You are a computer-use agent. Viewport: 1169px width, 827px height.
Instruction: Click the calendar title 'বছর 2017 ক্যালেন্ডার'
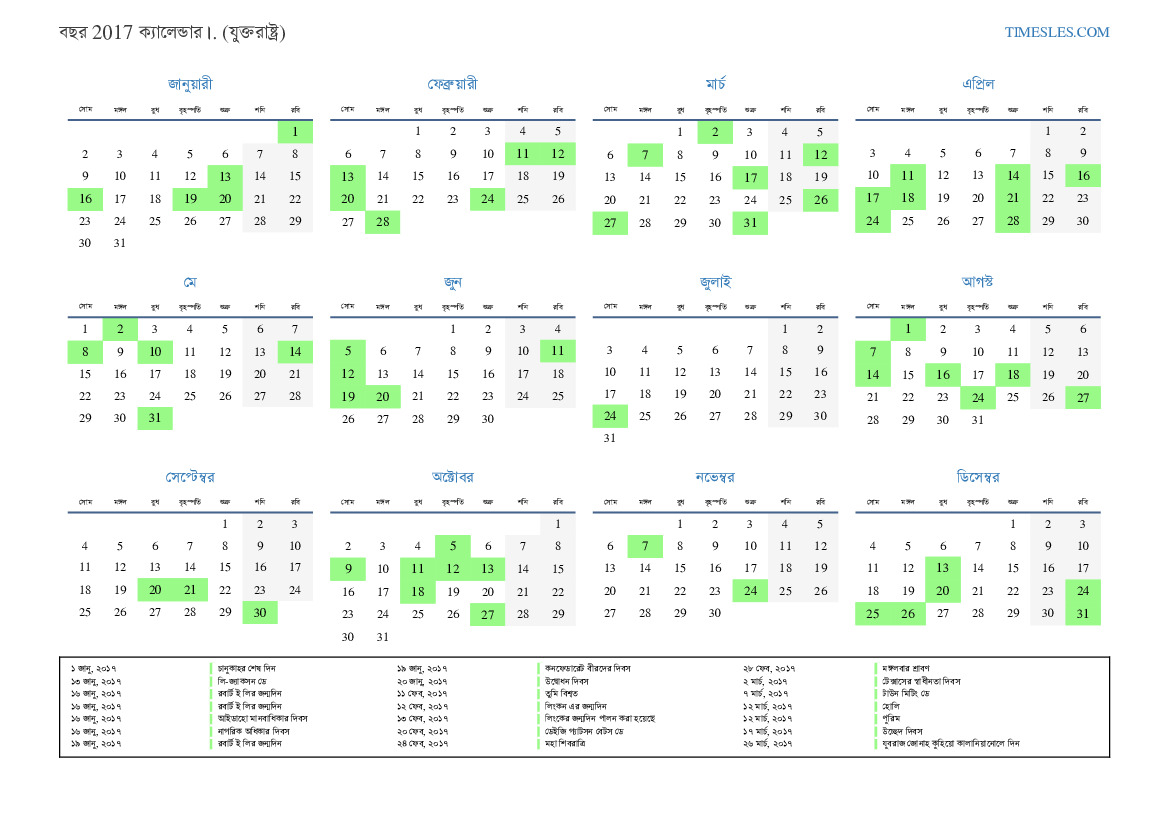[x=172, y=32]
